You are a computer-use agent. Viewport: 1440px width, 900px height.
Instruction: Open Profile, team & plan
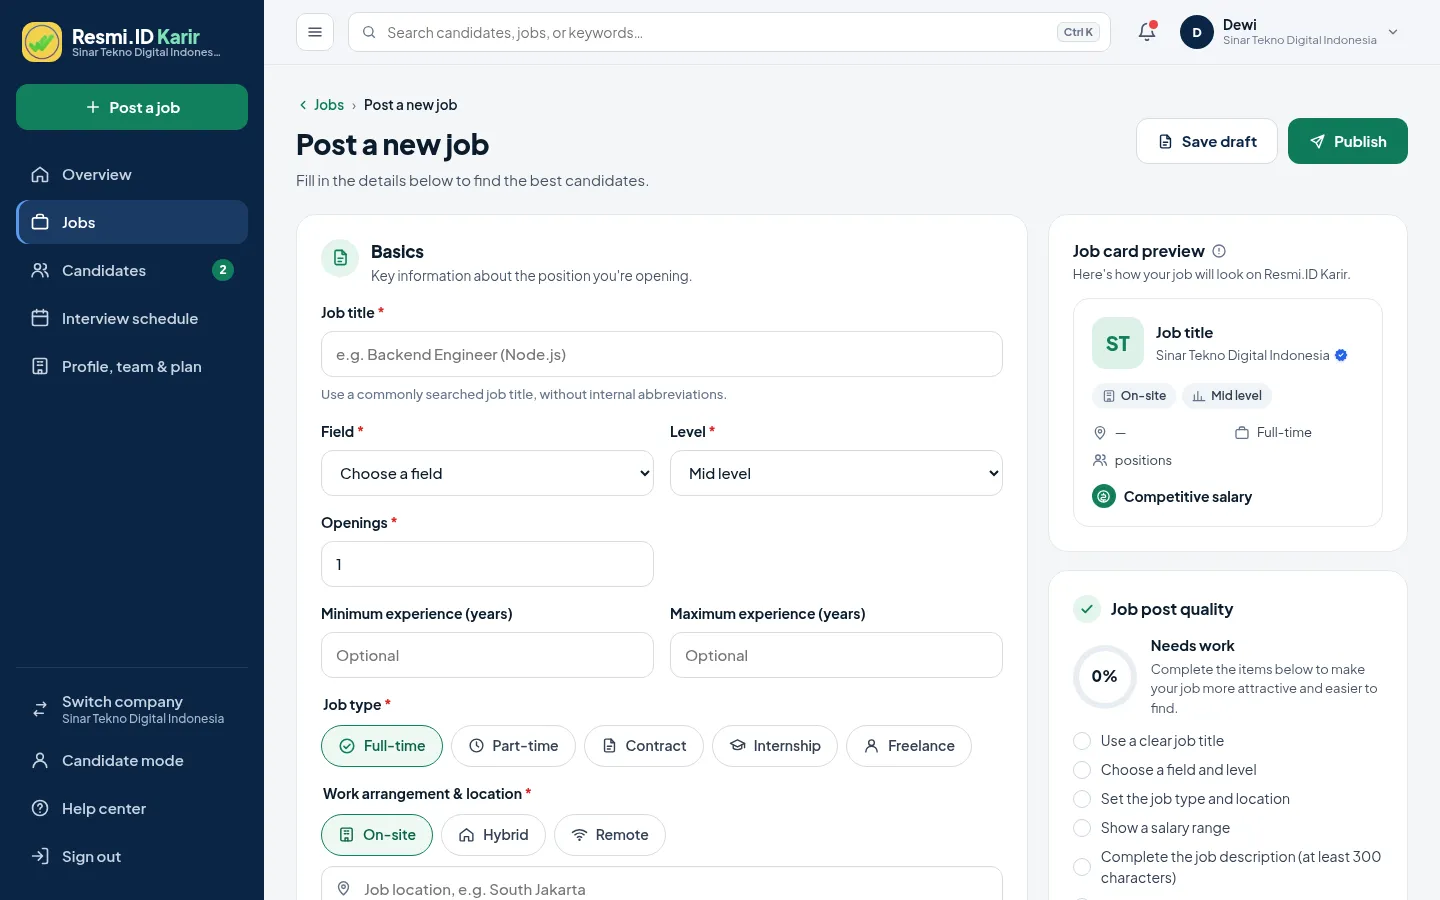click(x=132, y=366)
